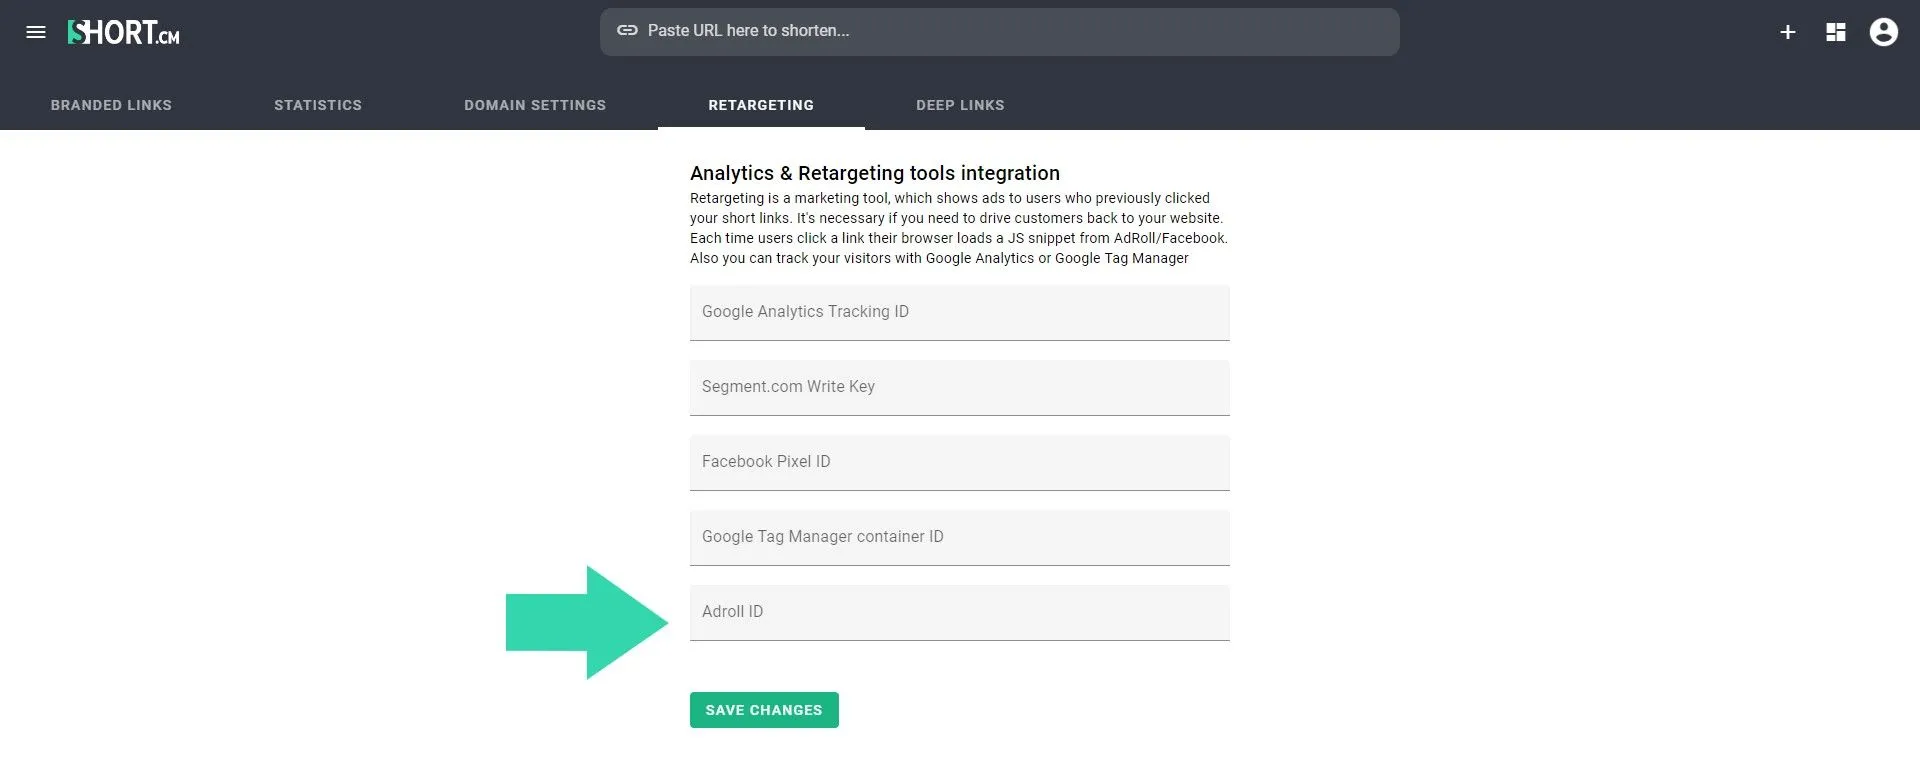Click the green arrow pointing to Adroll ID
The height and width of the screenshot is (770, 1920).
coord(587,622)
